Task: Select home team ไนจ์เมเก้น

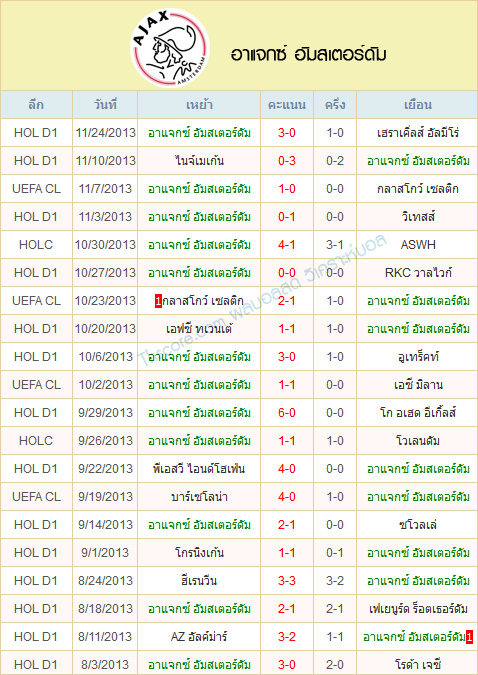Action: coord(199,161)
